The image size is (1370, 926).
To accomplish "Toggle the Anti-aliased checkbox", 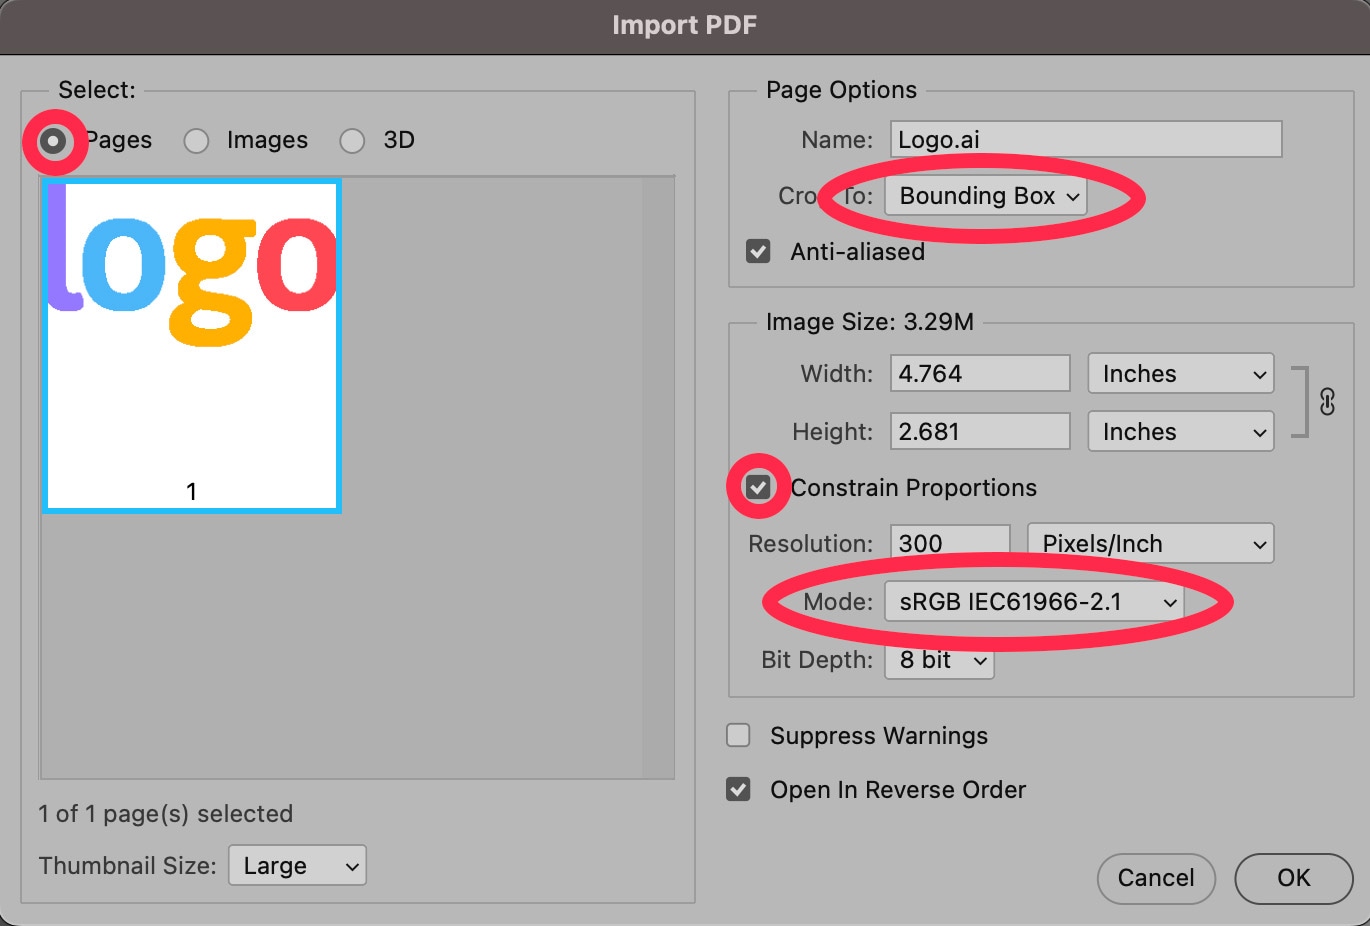I will point(758,251).
